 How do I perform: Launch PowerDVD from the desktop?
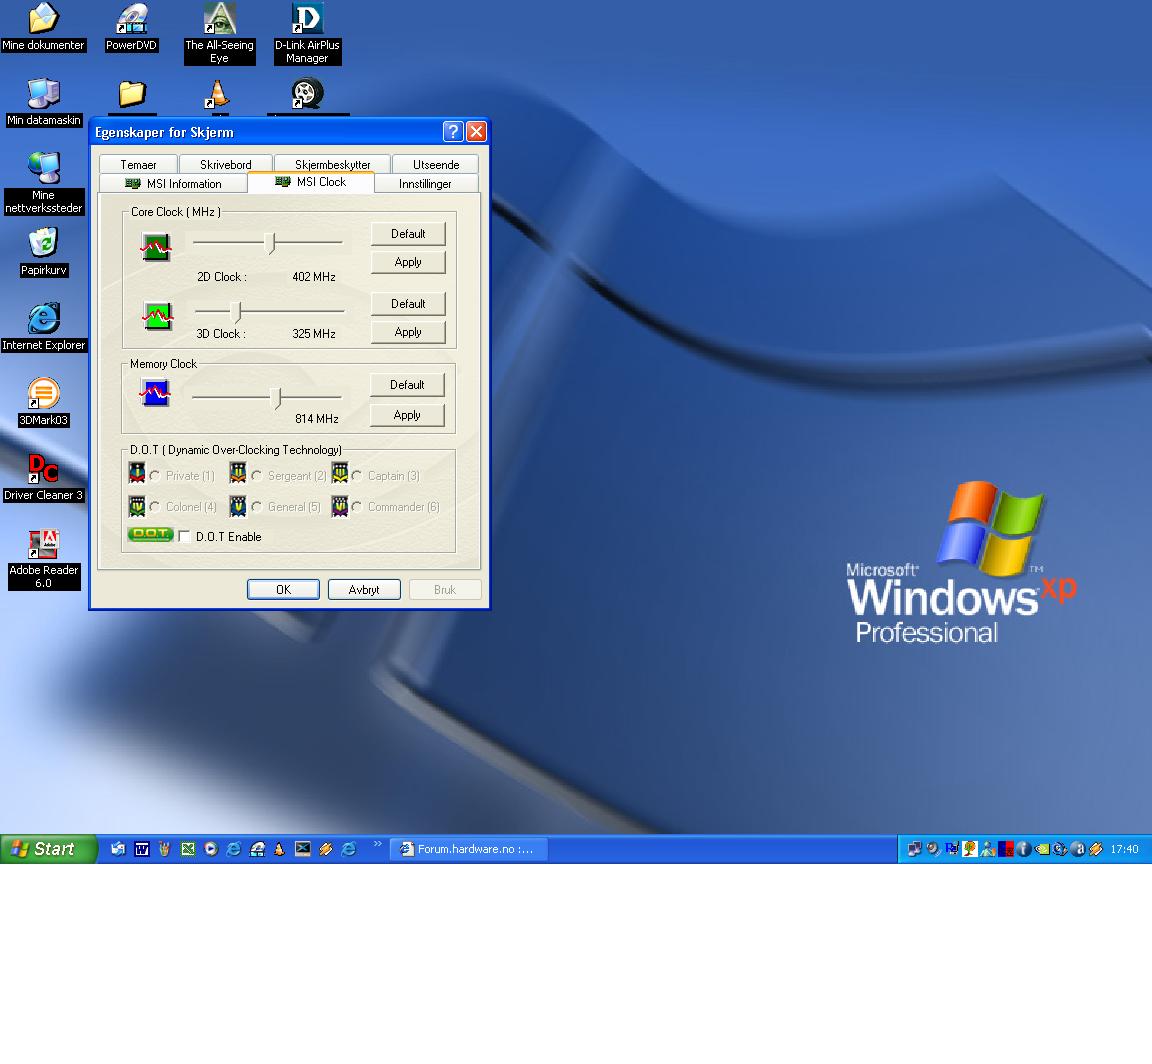(x=132, y=28)
